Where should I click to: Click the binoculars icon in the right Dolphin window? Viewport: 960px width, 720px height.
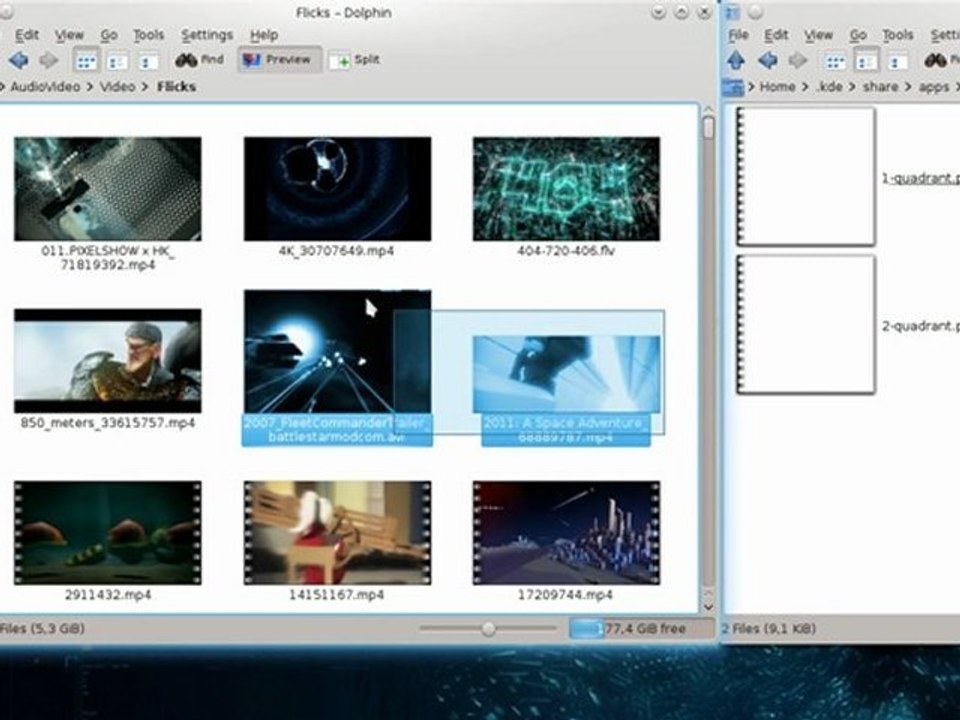click(935, 61)
